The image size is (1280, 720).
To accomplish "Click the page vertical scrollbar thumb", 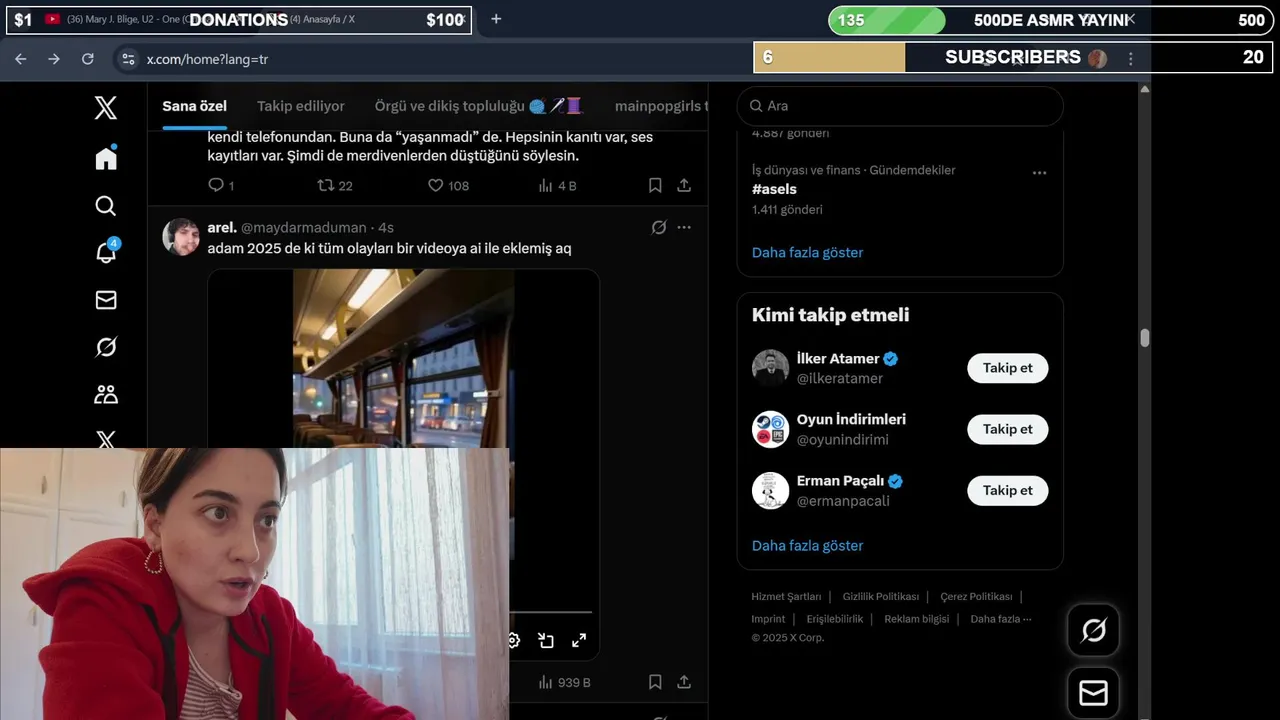I will click(x=1144, y=338).
